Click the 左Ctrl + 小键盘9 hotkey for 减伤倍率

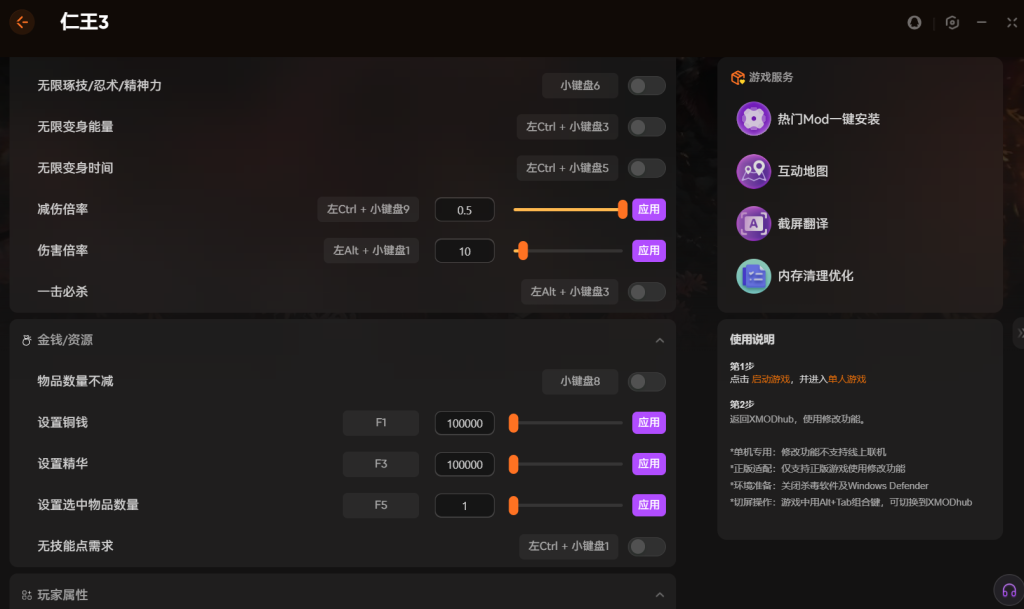368,209
